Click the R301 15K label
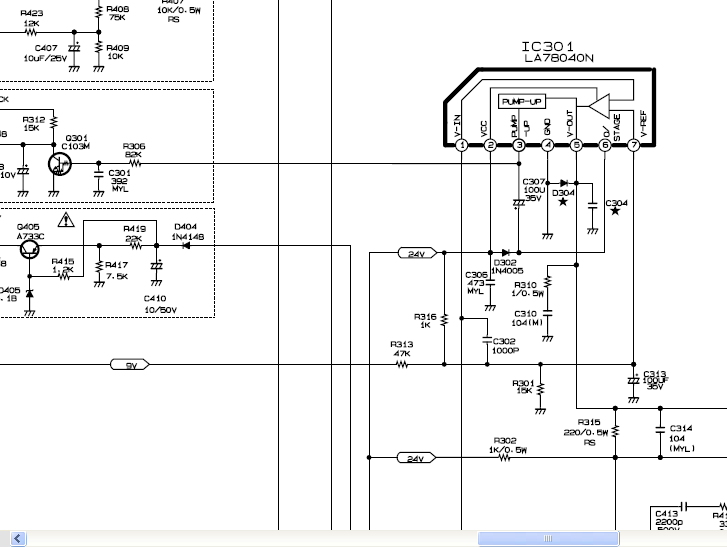This screenshot has height=547, width=727. (523, 387)
